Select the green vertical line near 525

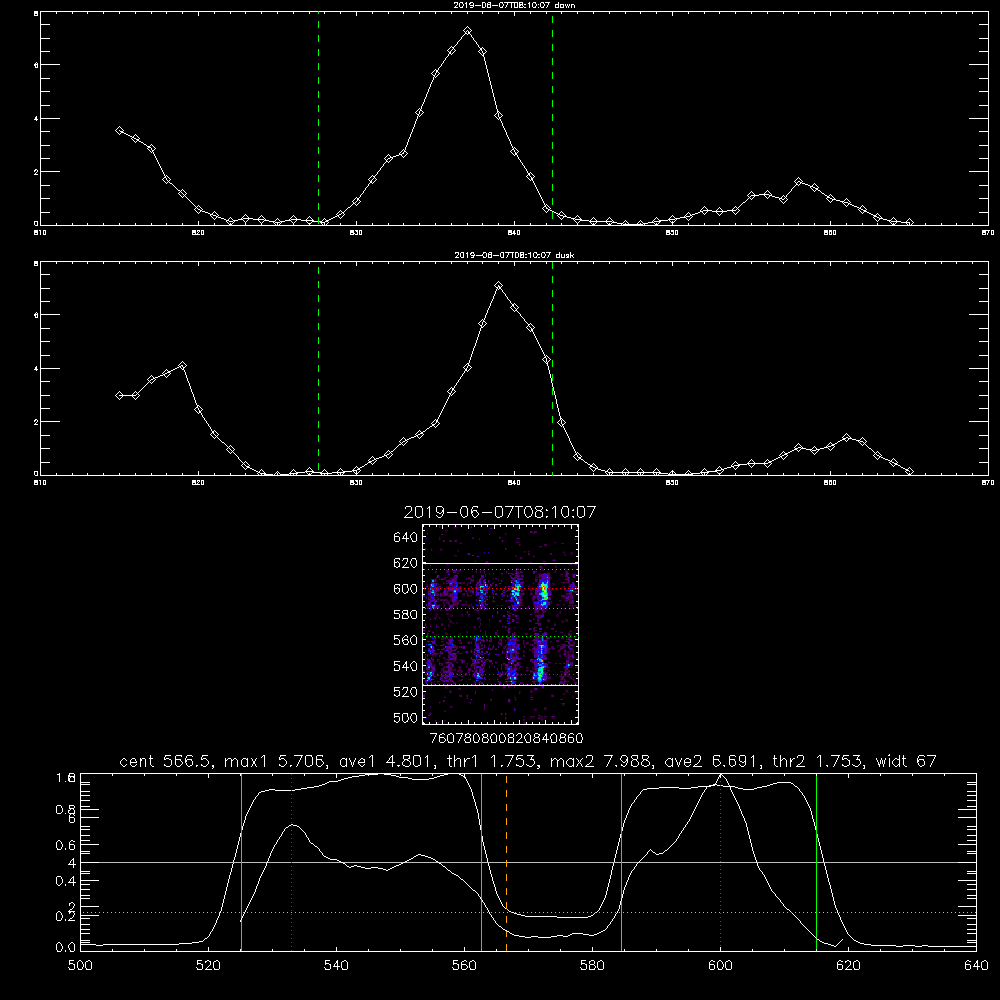tap(242, 862)
